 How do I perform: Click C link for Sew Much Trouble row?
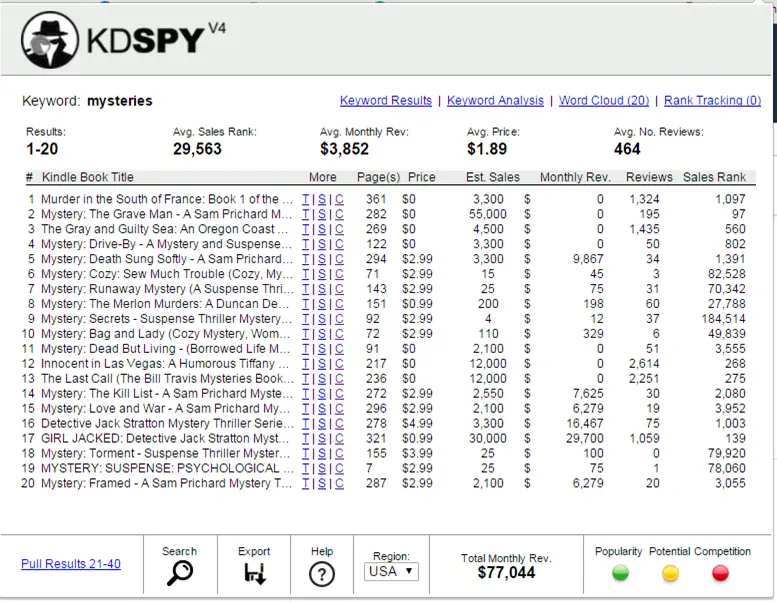coord(339,274)
